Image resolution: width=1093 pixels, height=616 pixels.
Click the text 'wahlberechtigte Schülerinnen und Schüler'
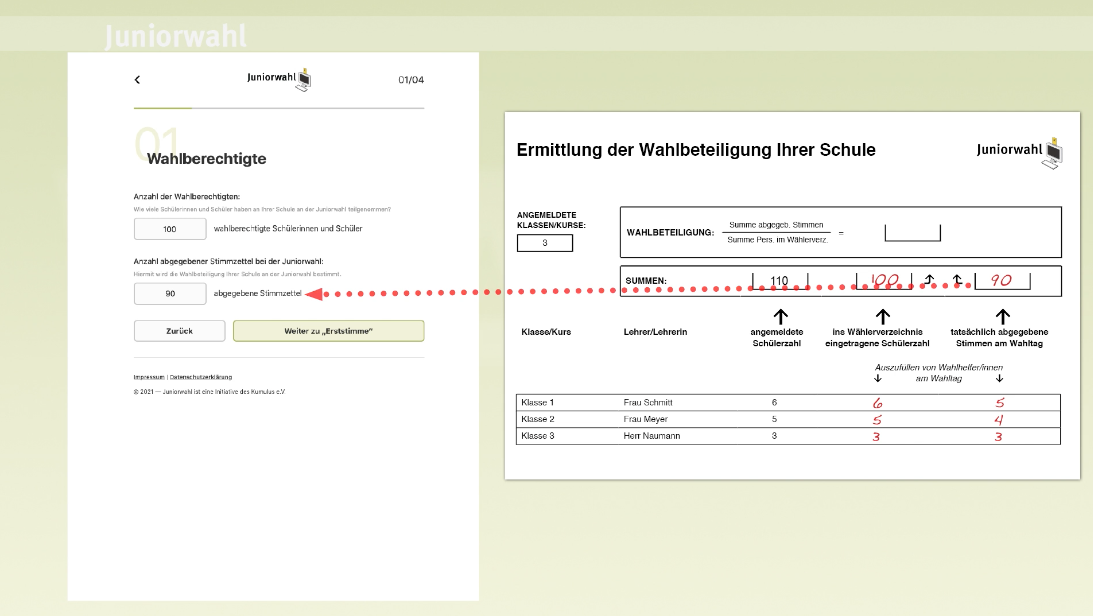[x=288, y=229]
